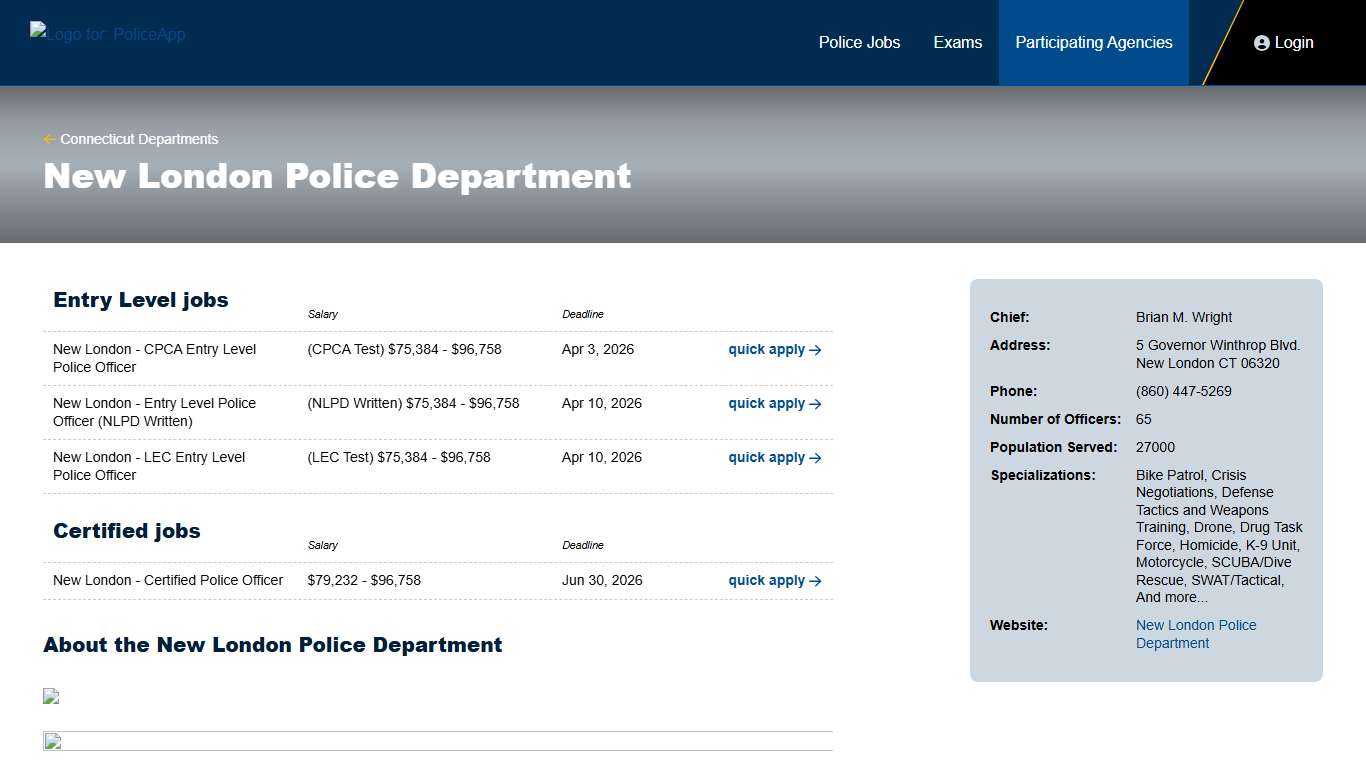
Task: Click the Login account icon
Action: pos(1260,42)
